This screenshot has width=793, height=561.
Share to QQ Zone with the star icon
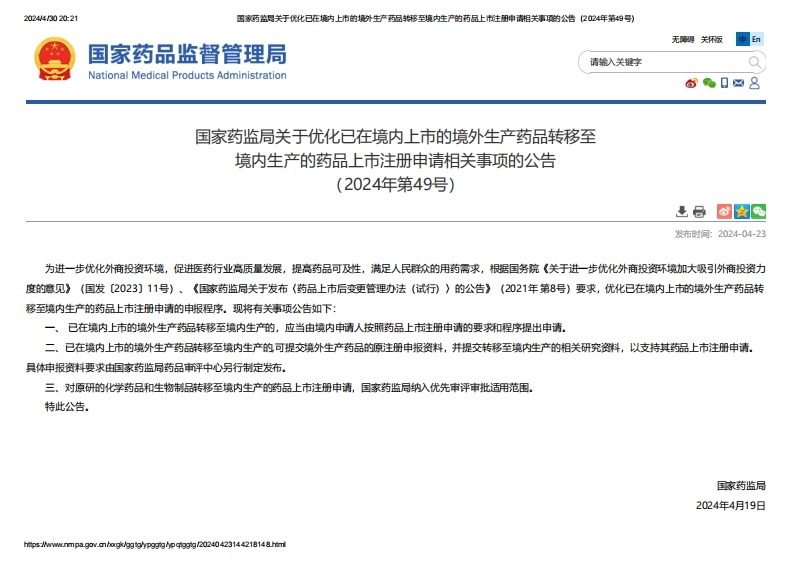tap(742, 211)
